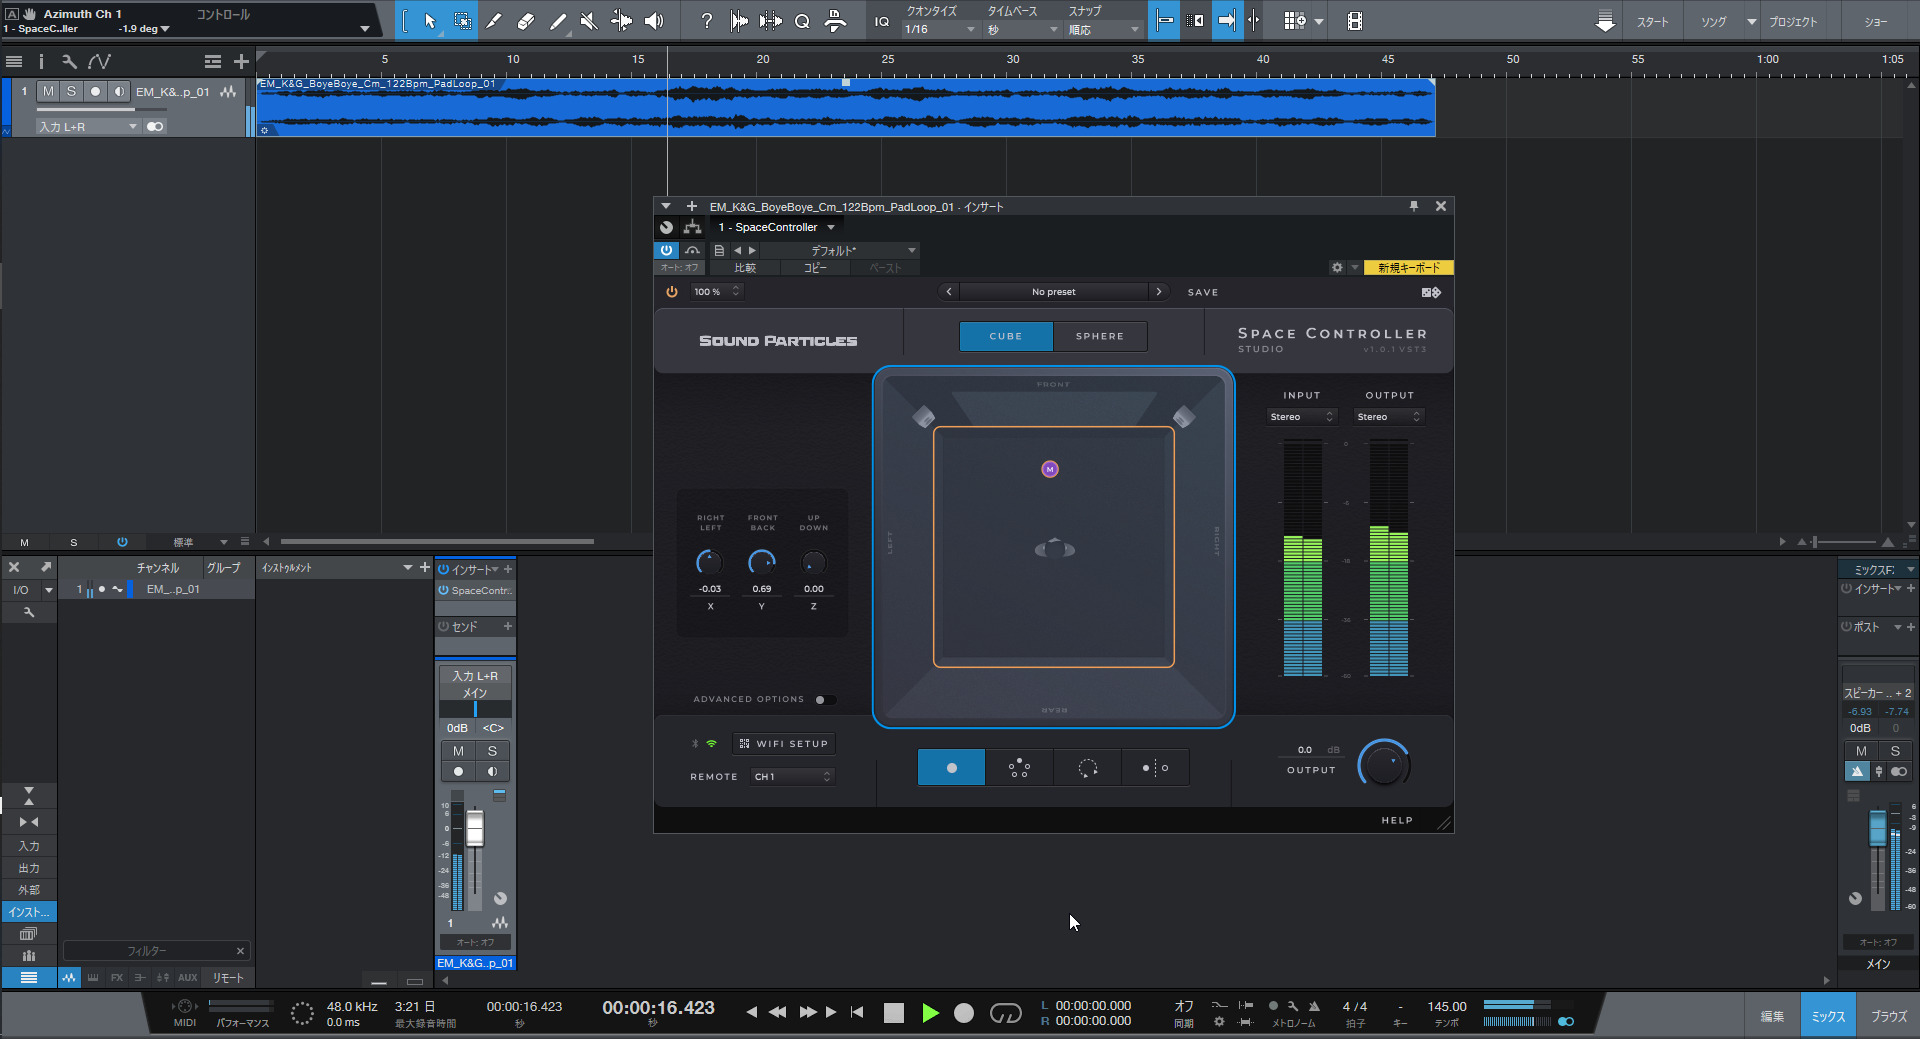This screenshot has width=1920, height=1039.
Task: Select multi-point source mode button
Action: pos(1019,768)
